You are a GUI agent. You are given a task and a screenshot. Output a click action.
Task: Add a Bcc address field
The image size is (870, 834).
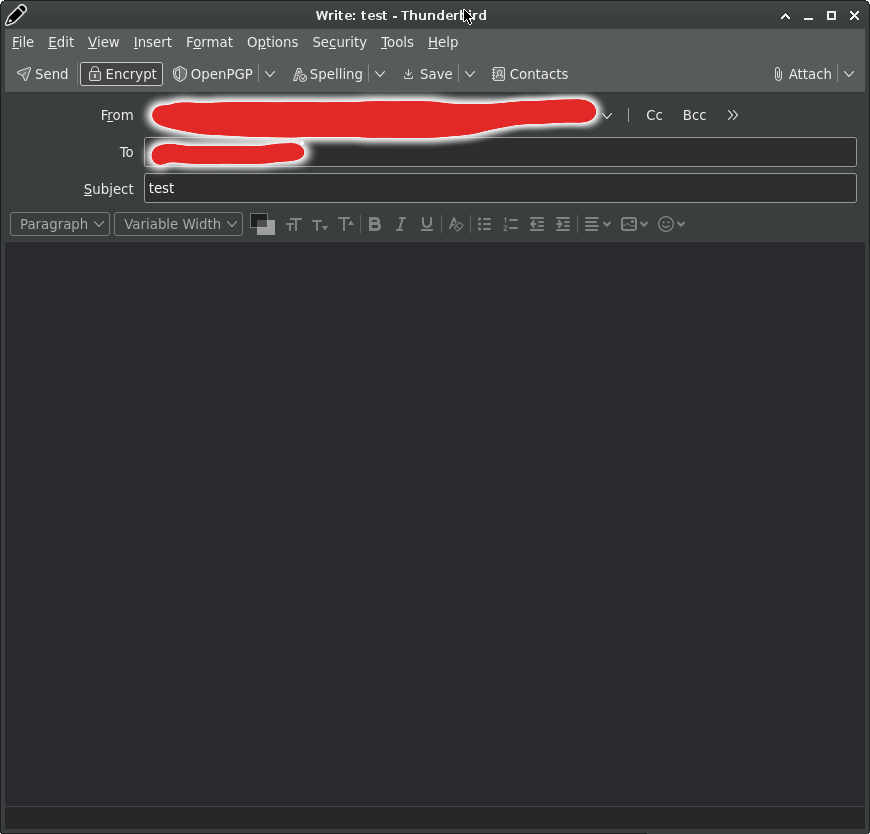[694, 115]
